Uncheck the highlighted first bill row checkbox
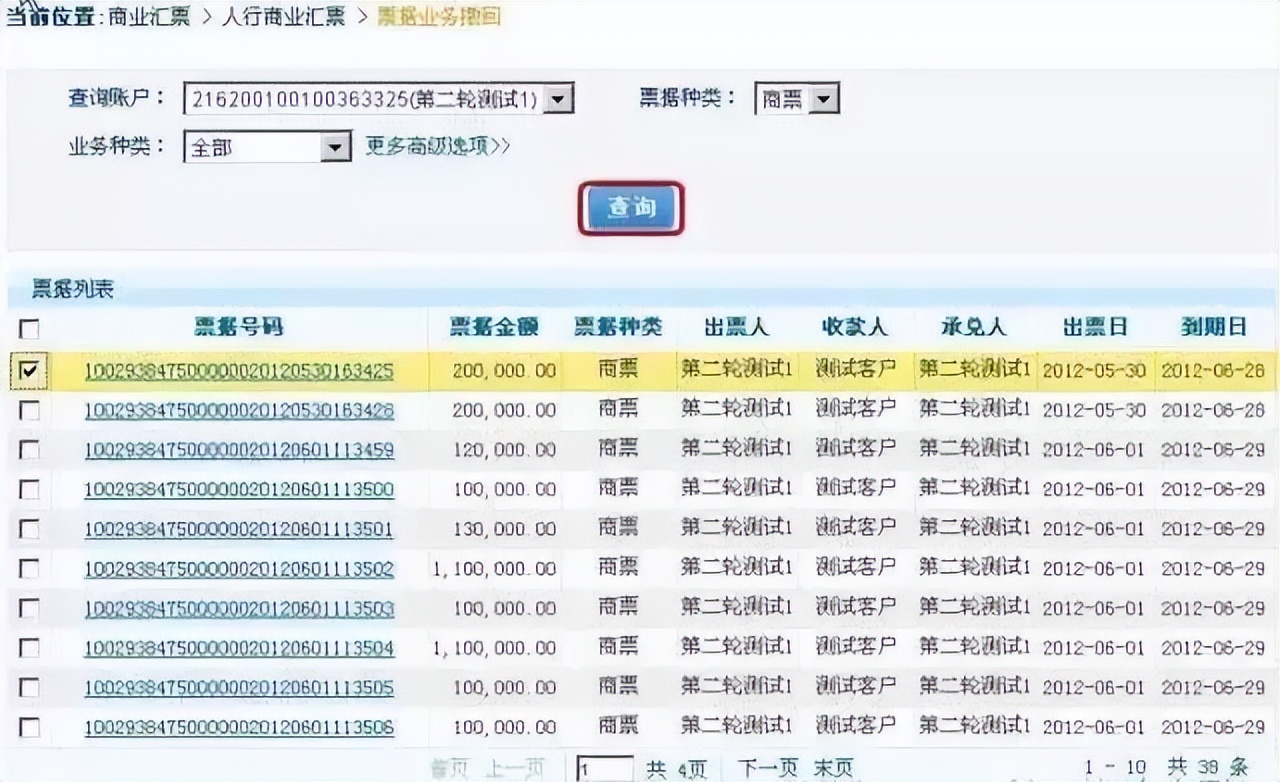The image size is (1280, 782). point(29,371)
